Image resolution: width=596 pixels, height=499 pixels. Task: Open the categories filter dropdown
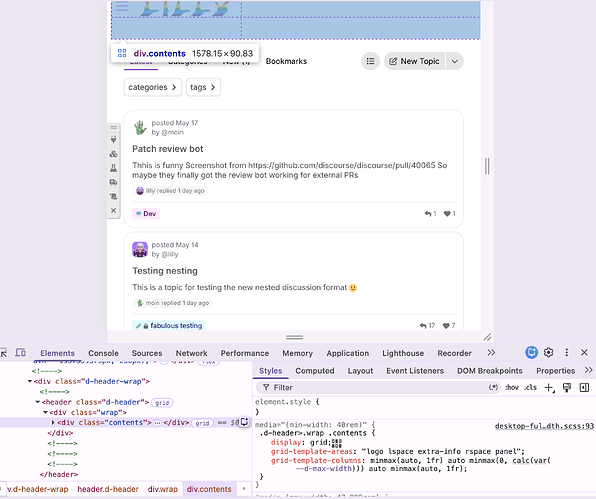tap(153, 87)
